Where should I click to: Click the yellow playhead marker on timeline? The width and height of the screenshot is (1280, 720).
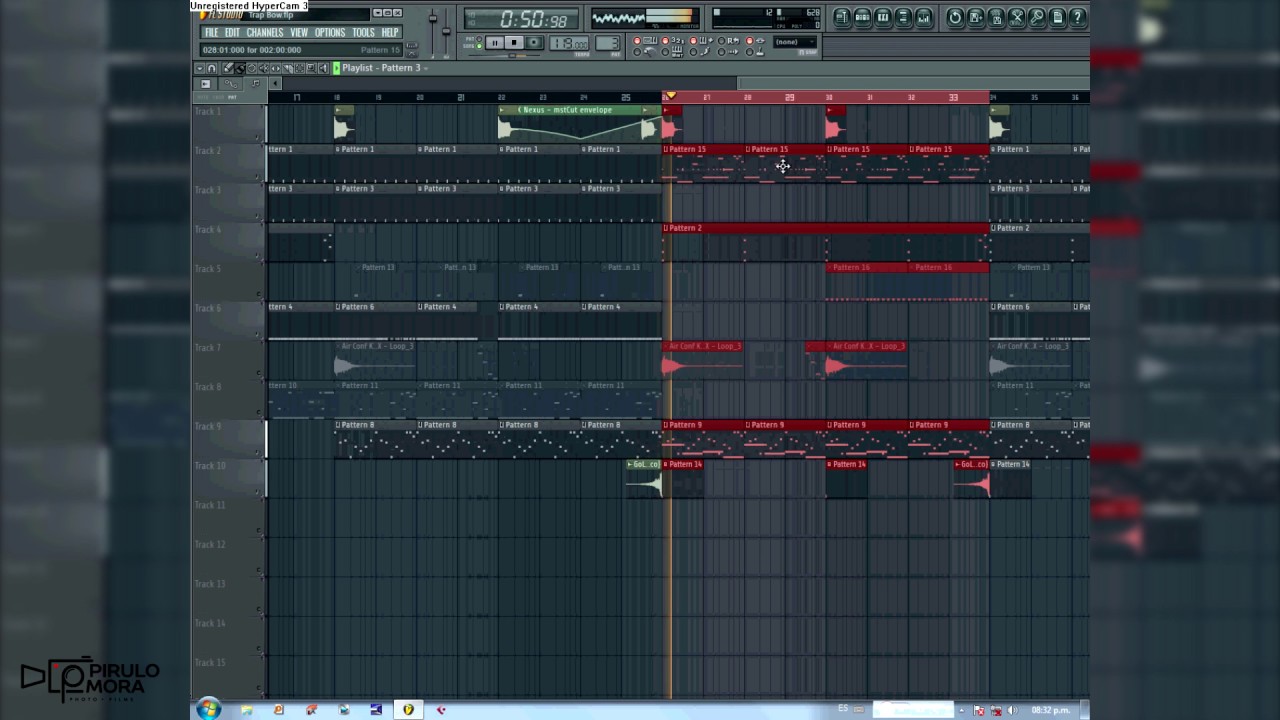click(x=671, y=96)
